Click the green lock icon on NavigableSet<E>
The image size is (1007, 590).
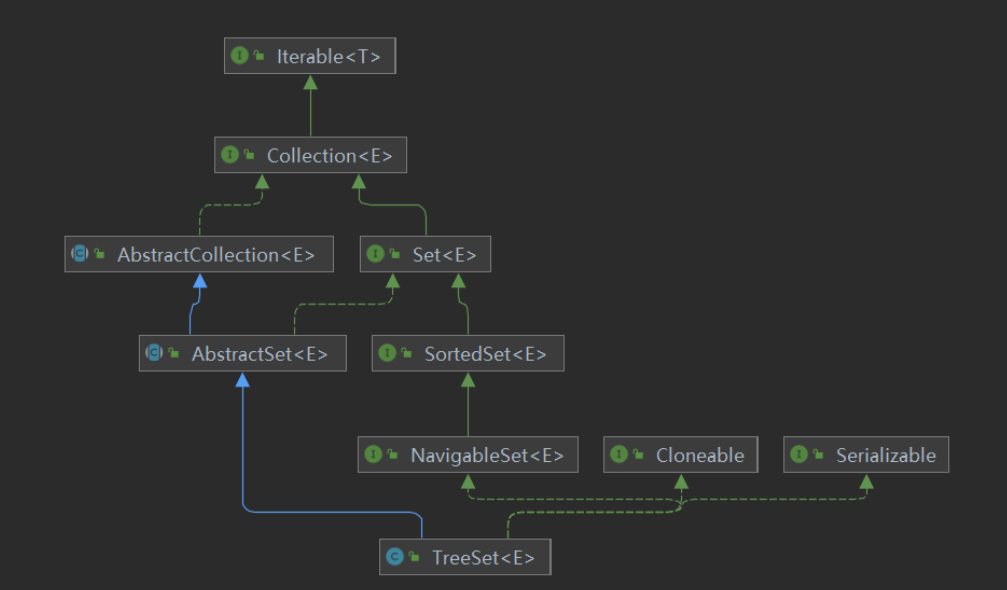[391, 455]
